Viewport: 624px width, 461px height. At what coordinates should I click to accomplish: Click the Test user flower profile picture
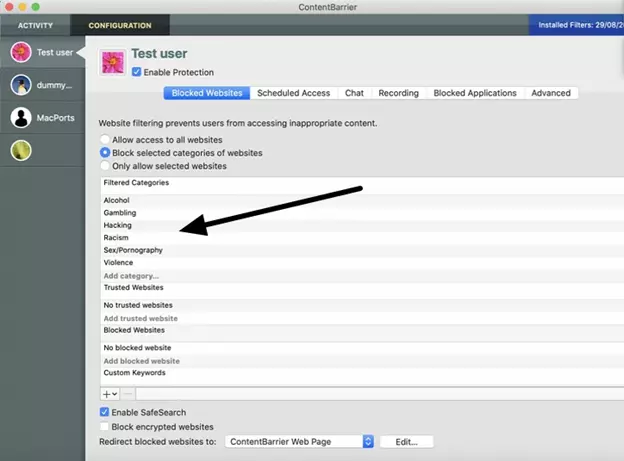point(114,62)
